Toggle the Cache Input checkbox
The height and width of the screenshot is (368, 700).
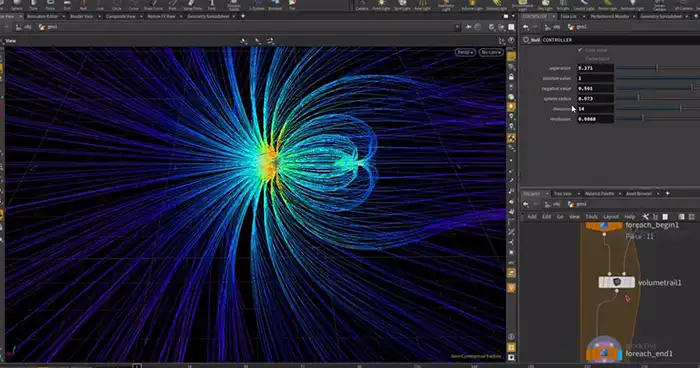(580, 59)
